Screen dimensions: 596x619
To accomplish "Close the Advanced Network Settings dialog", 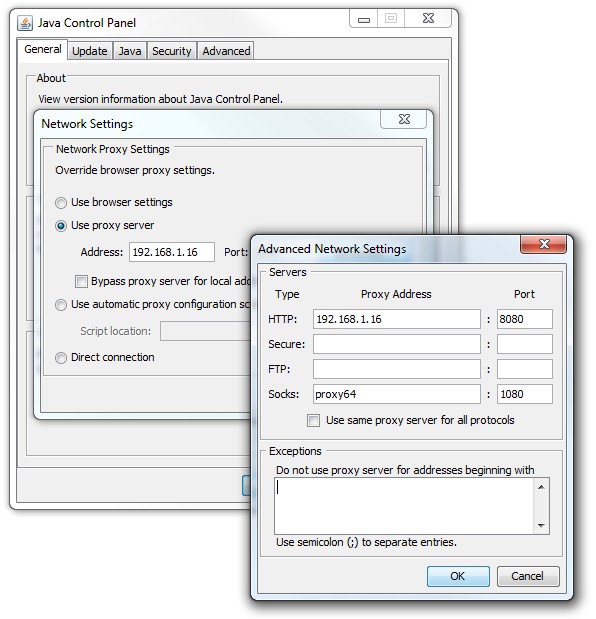I will (x=544, y=244).
